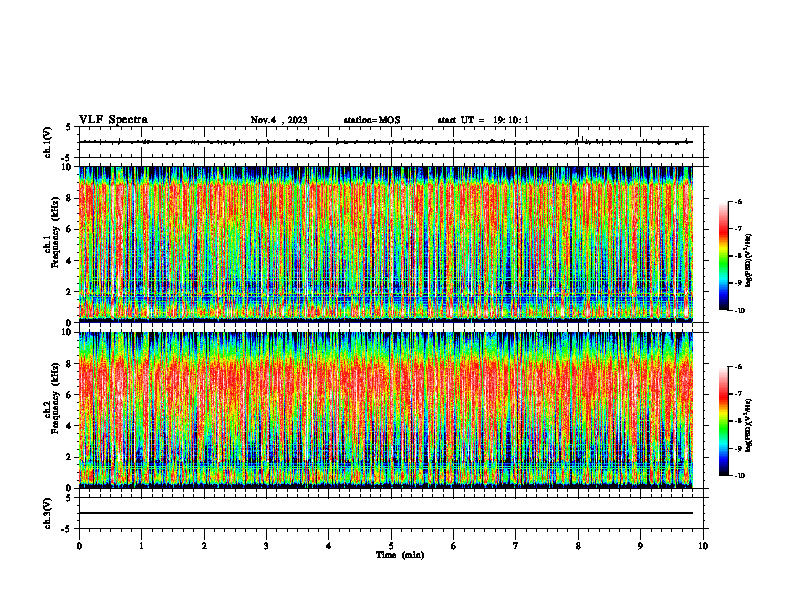The image size is (792, 612).
Task: Click the 'ch.1(V)' axis label
Action: tap(48, 142)
